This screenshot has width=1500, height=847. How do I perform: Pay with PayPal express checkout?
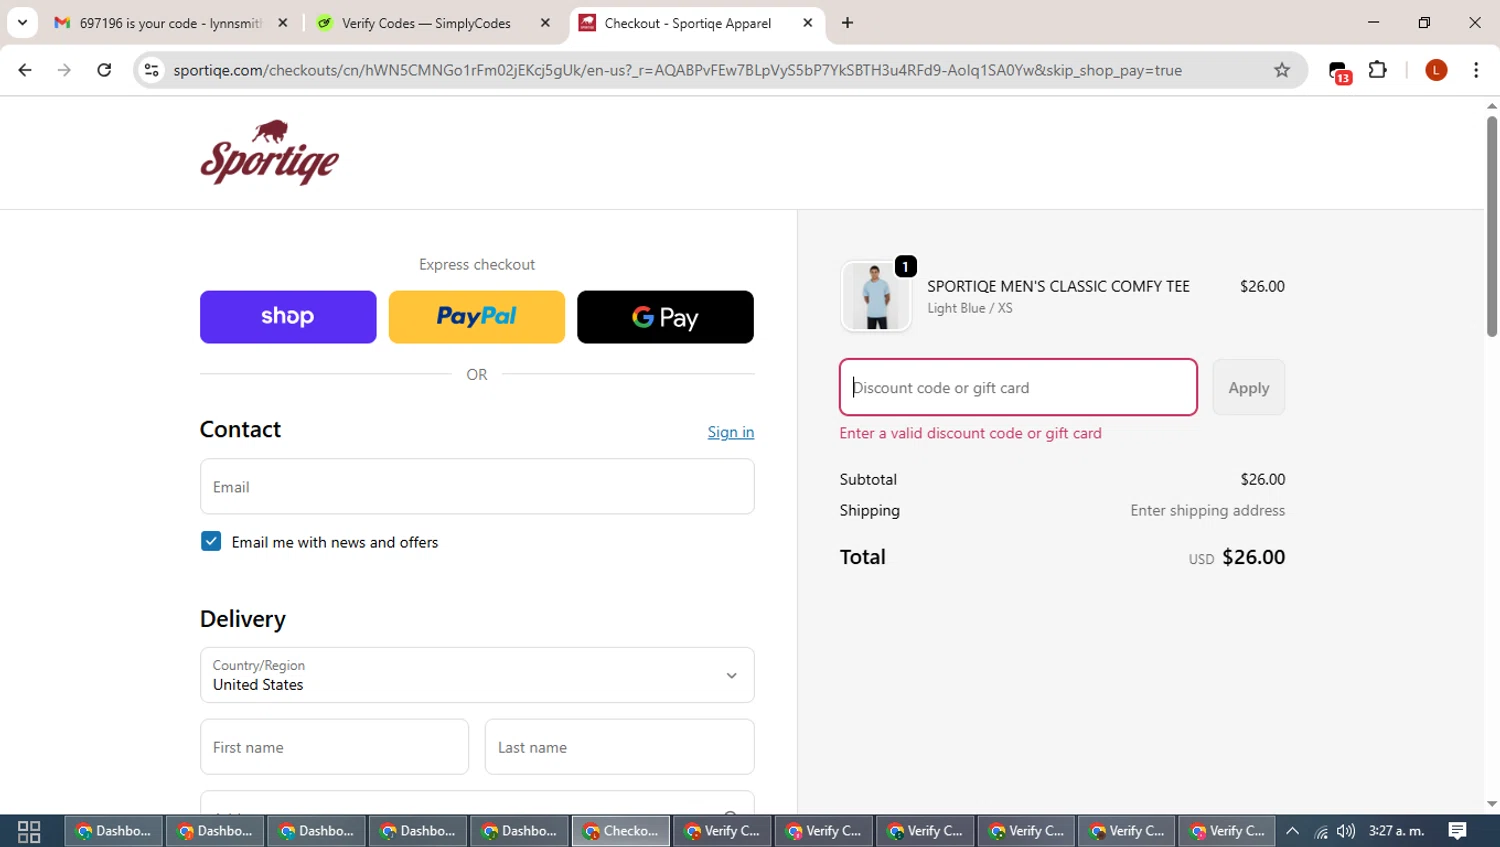point(477,317)
